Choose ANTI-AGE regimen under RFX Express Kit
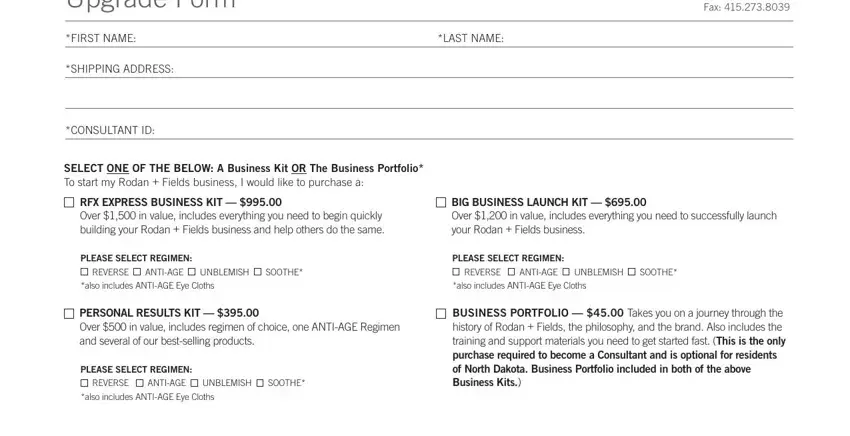850x436 pixels. coord(137,272)
